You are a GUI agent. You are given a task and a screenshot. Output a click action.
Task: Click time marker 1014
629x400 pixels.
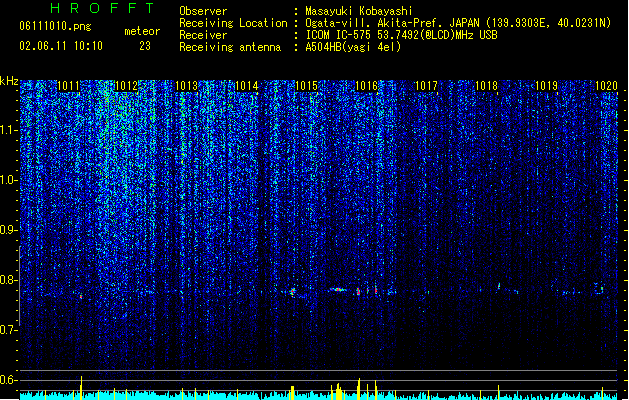[246, 86]
